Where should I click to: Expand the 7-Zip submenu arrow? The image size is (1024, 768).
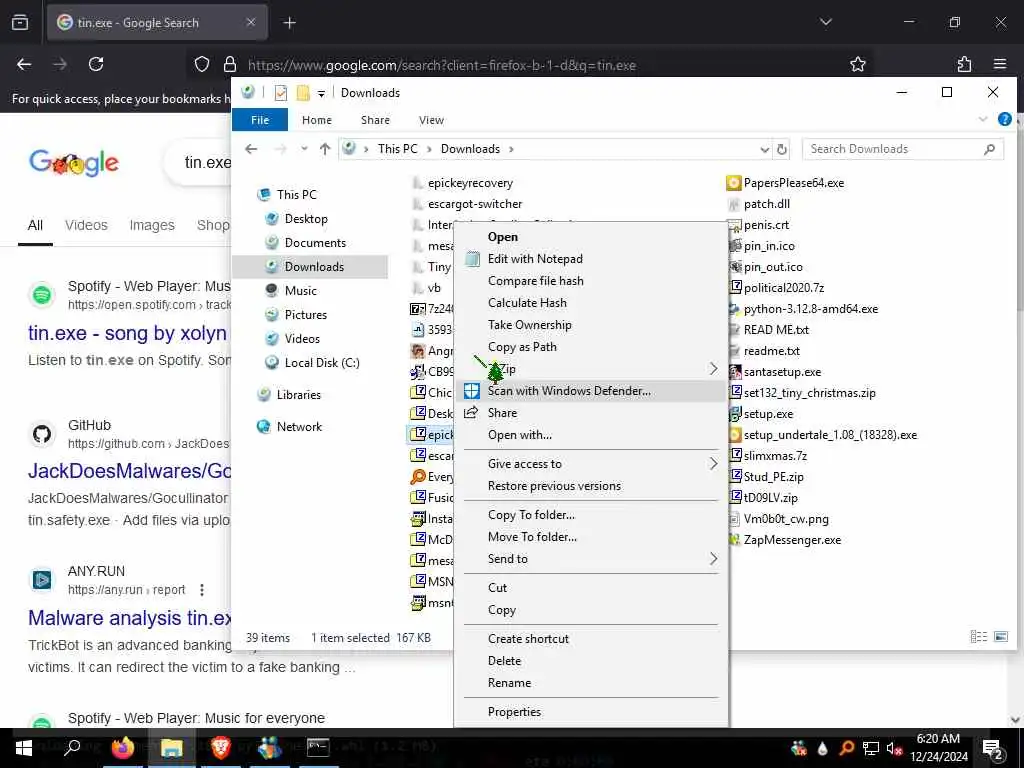click(x=713, y=369)
